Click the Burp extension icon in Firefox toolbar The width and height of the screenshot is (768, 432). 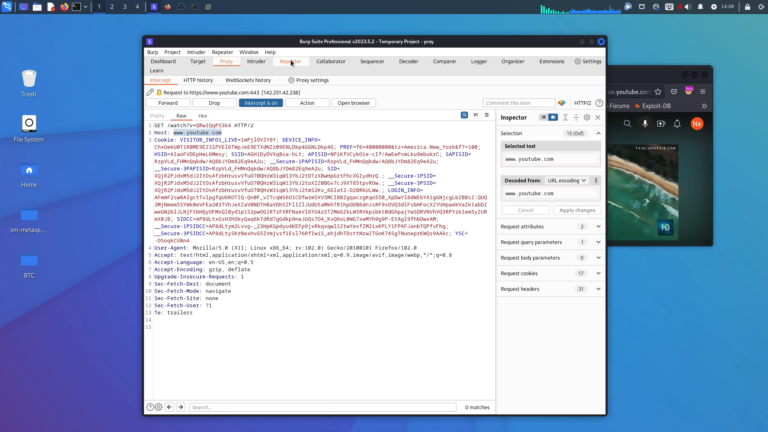689,91
